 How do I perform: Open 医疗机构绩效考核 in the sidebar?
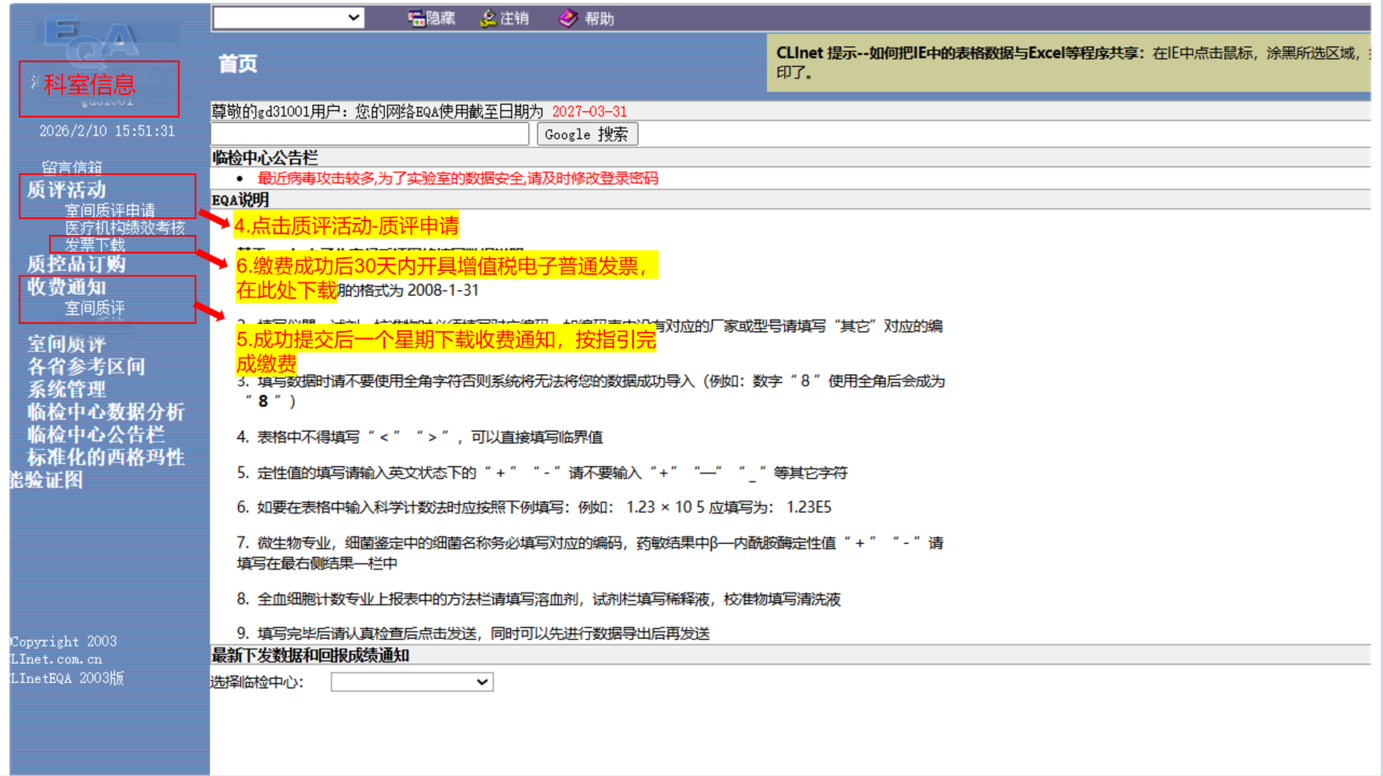click(125, 228)
